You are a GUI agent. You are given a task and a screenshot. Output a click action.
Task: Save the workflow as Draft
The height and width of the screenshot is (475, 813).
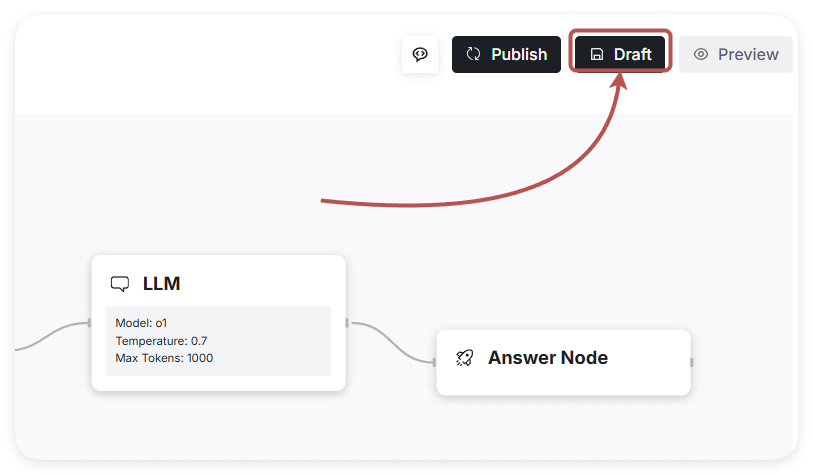(x=621, y=55)
